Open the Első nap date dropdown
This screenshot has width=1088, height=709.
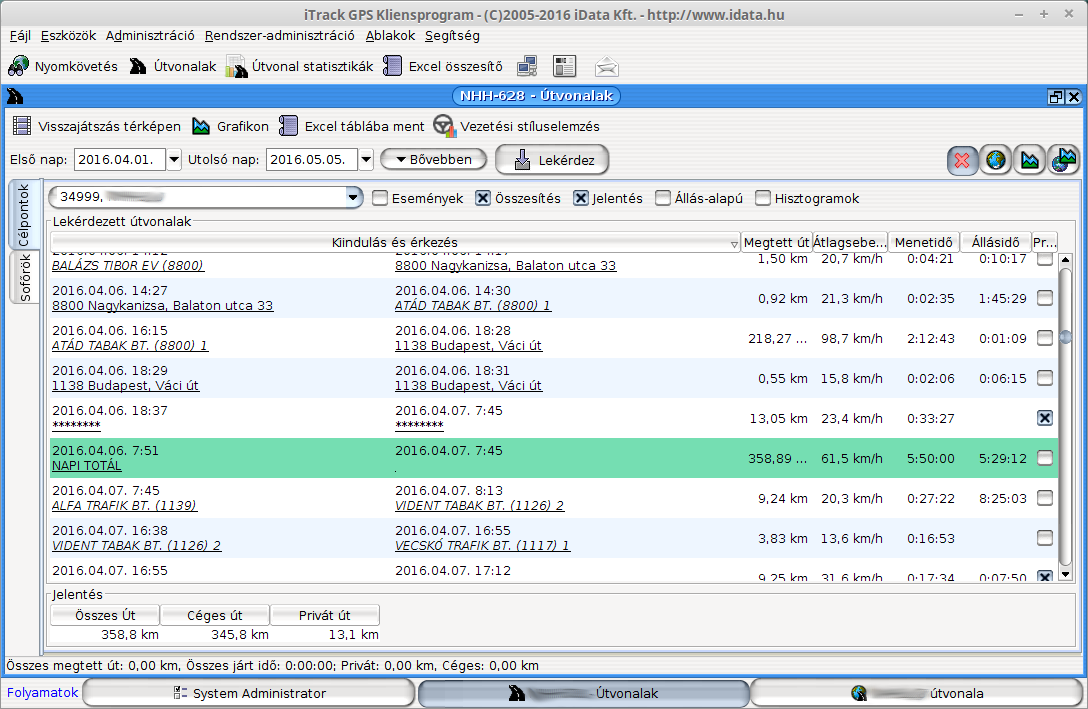174,160
